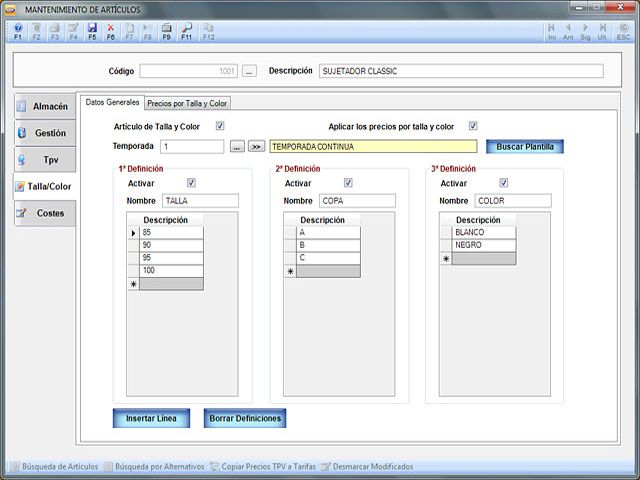Save with the F5 floppy icon
This screenshot has width=640, height=480.
92,31
